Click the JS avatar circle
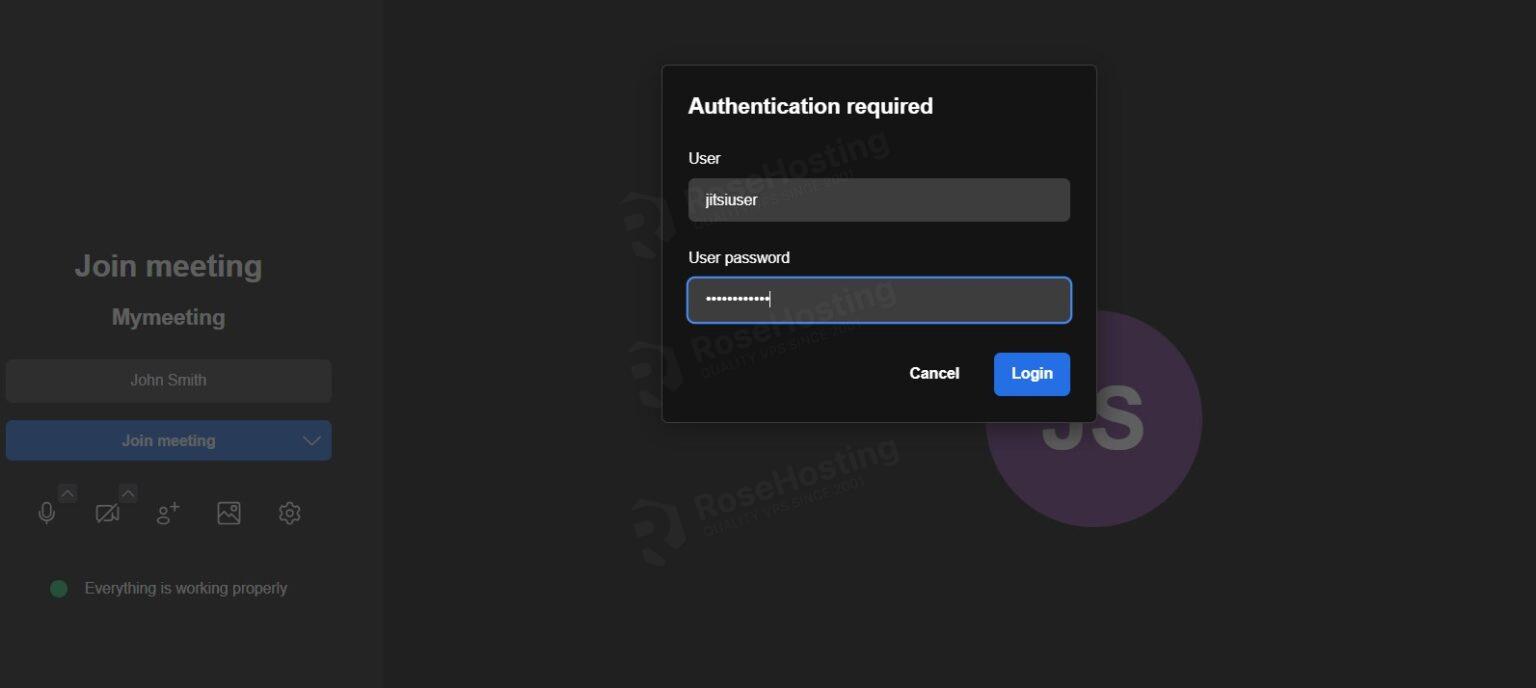 pos(1094,418)
